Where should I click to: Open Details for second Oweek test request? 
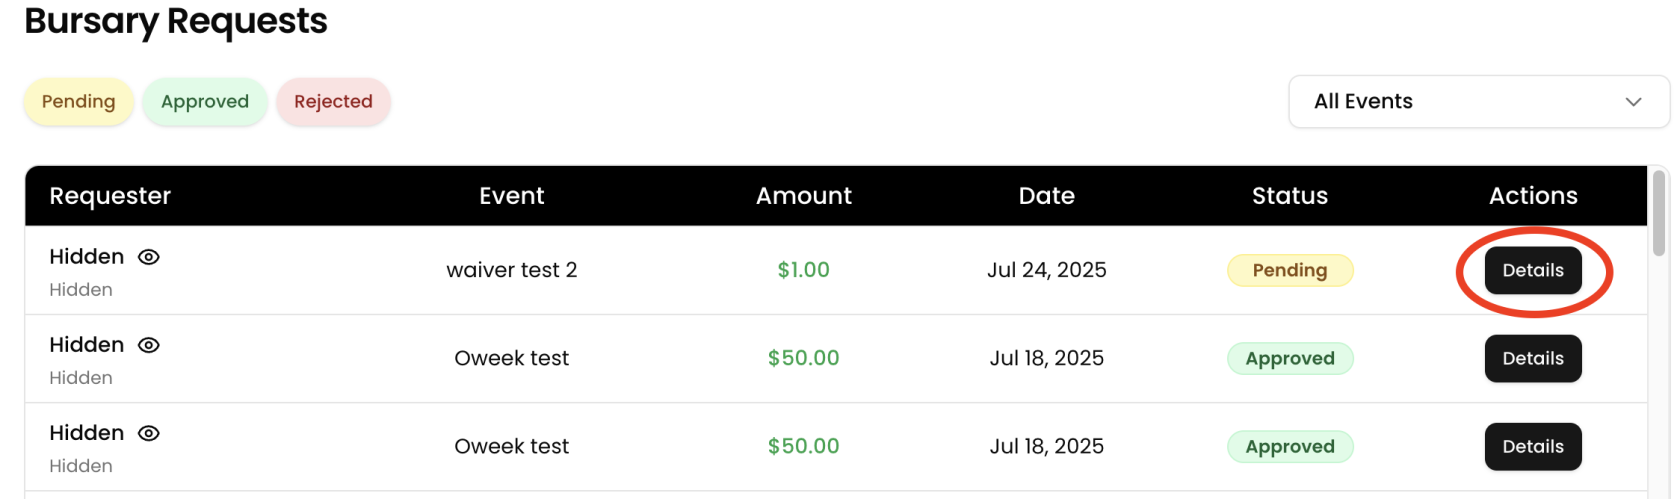[x=1532, y=446]
